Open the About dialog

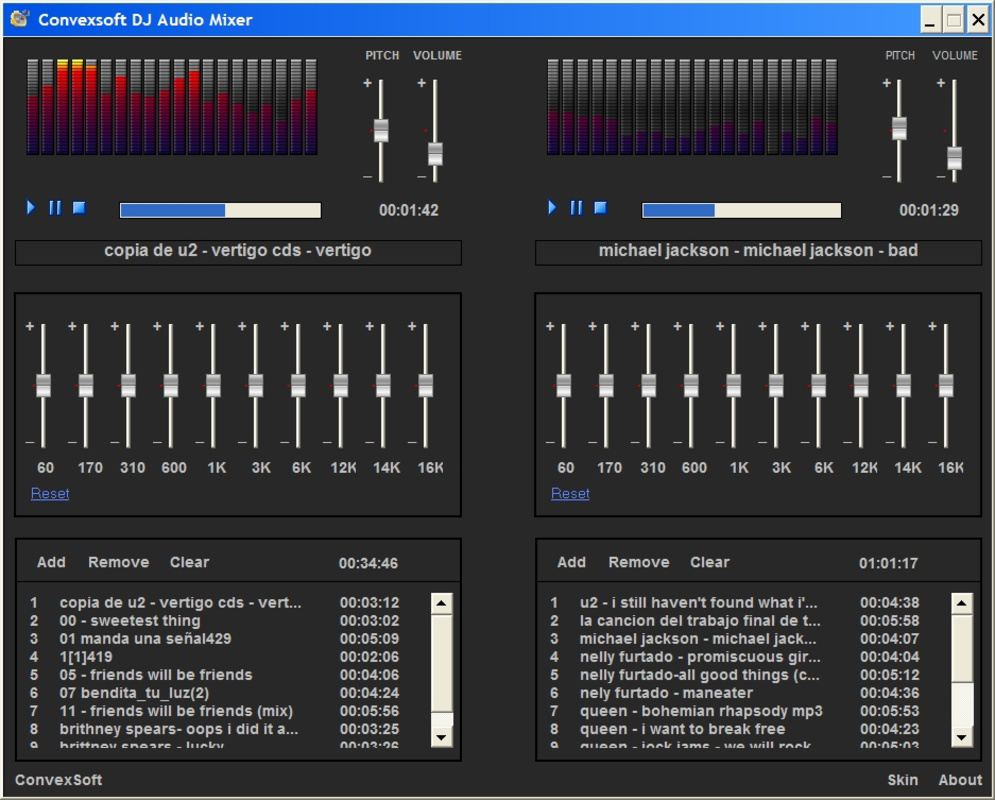pos(960,780)
